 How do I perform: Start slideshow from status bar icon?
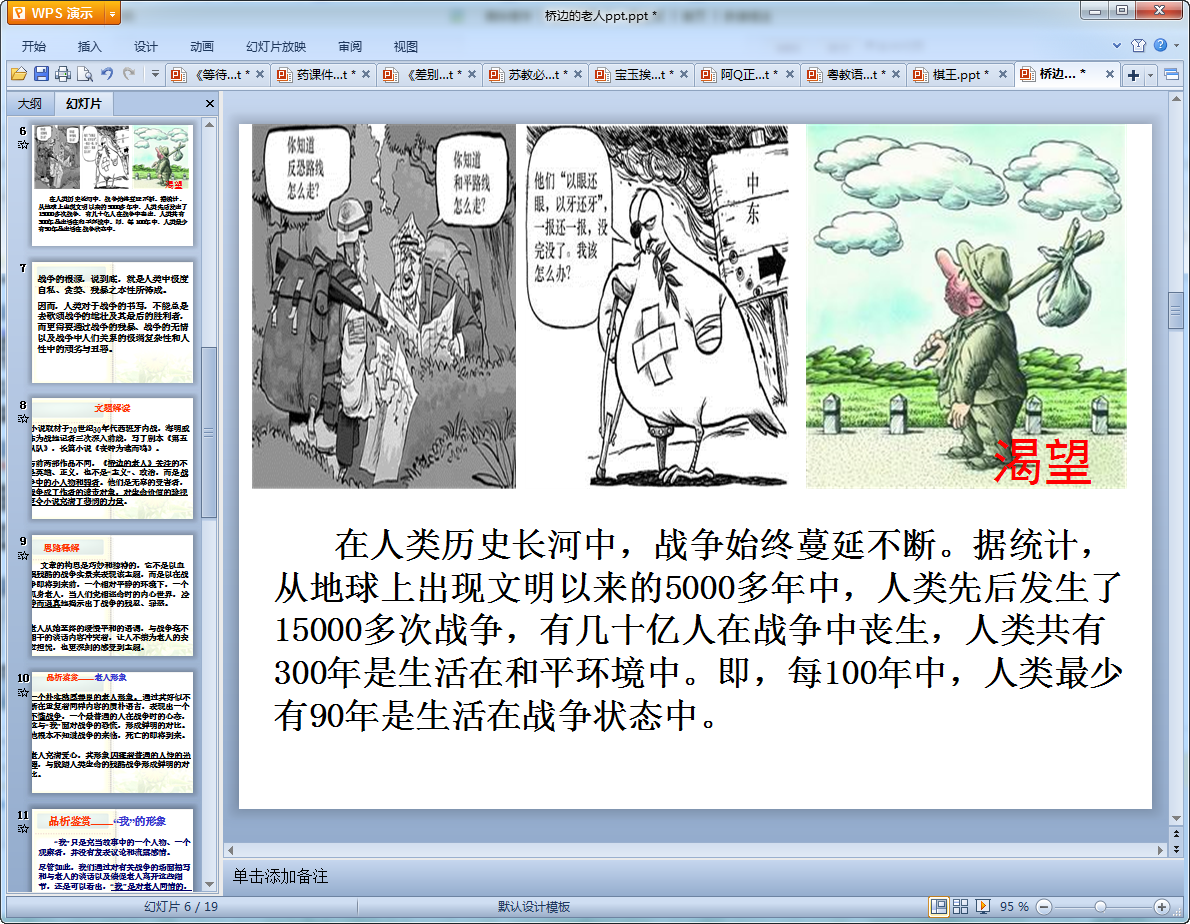pyautogui.click(x=982, y=907)
